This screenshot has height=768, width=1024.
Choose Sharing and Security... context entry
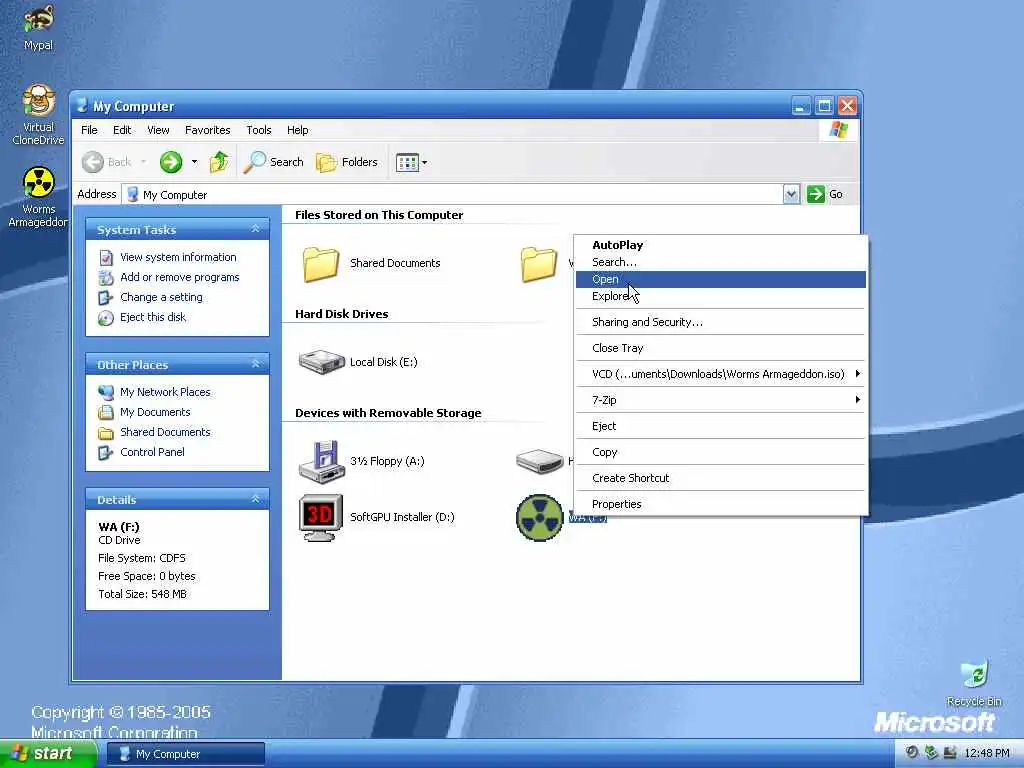pyautogui.click(x=720, y=322)
